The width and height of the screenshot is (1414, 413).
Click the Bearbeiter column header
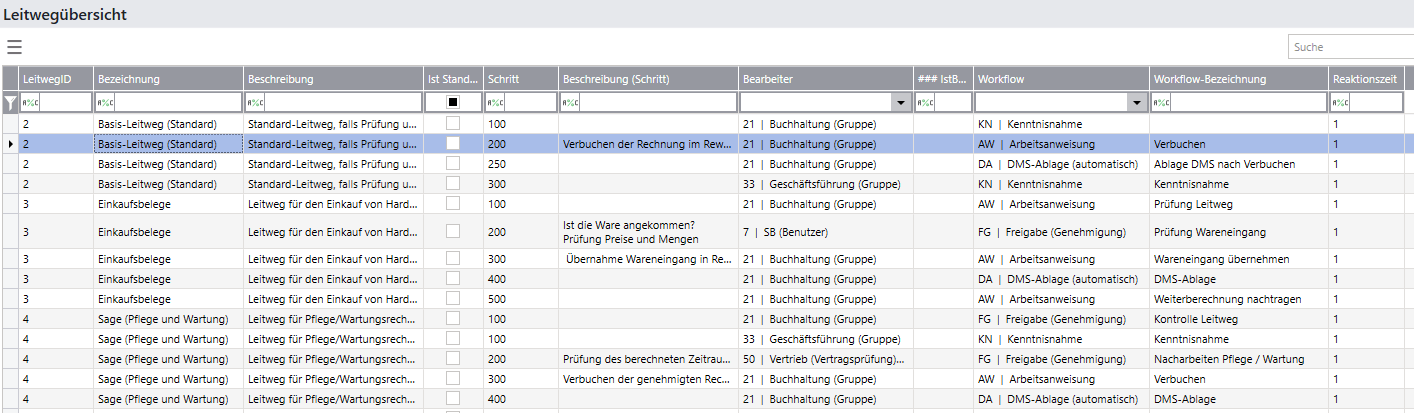tap(824, 78)
